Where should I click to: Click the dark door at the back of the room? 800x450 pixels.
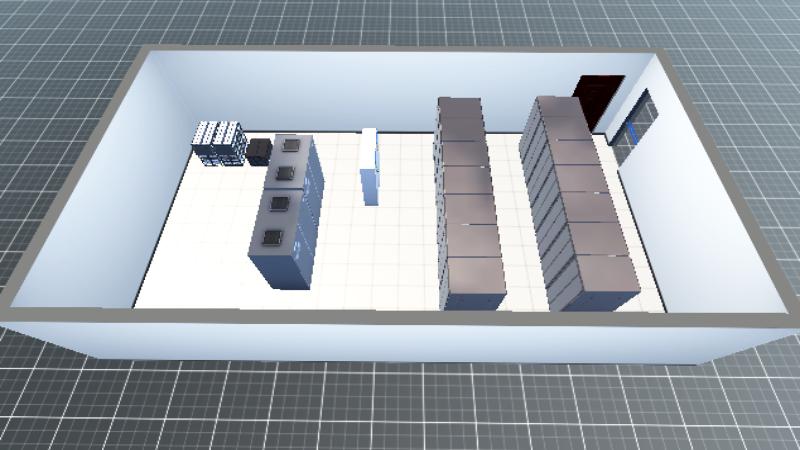[598, 101]
